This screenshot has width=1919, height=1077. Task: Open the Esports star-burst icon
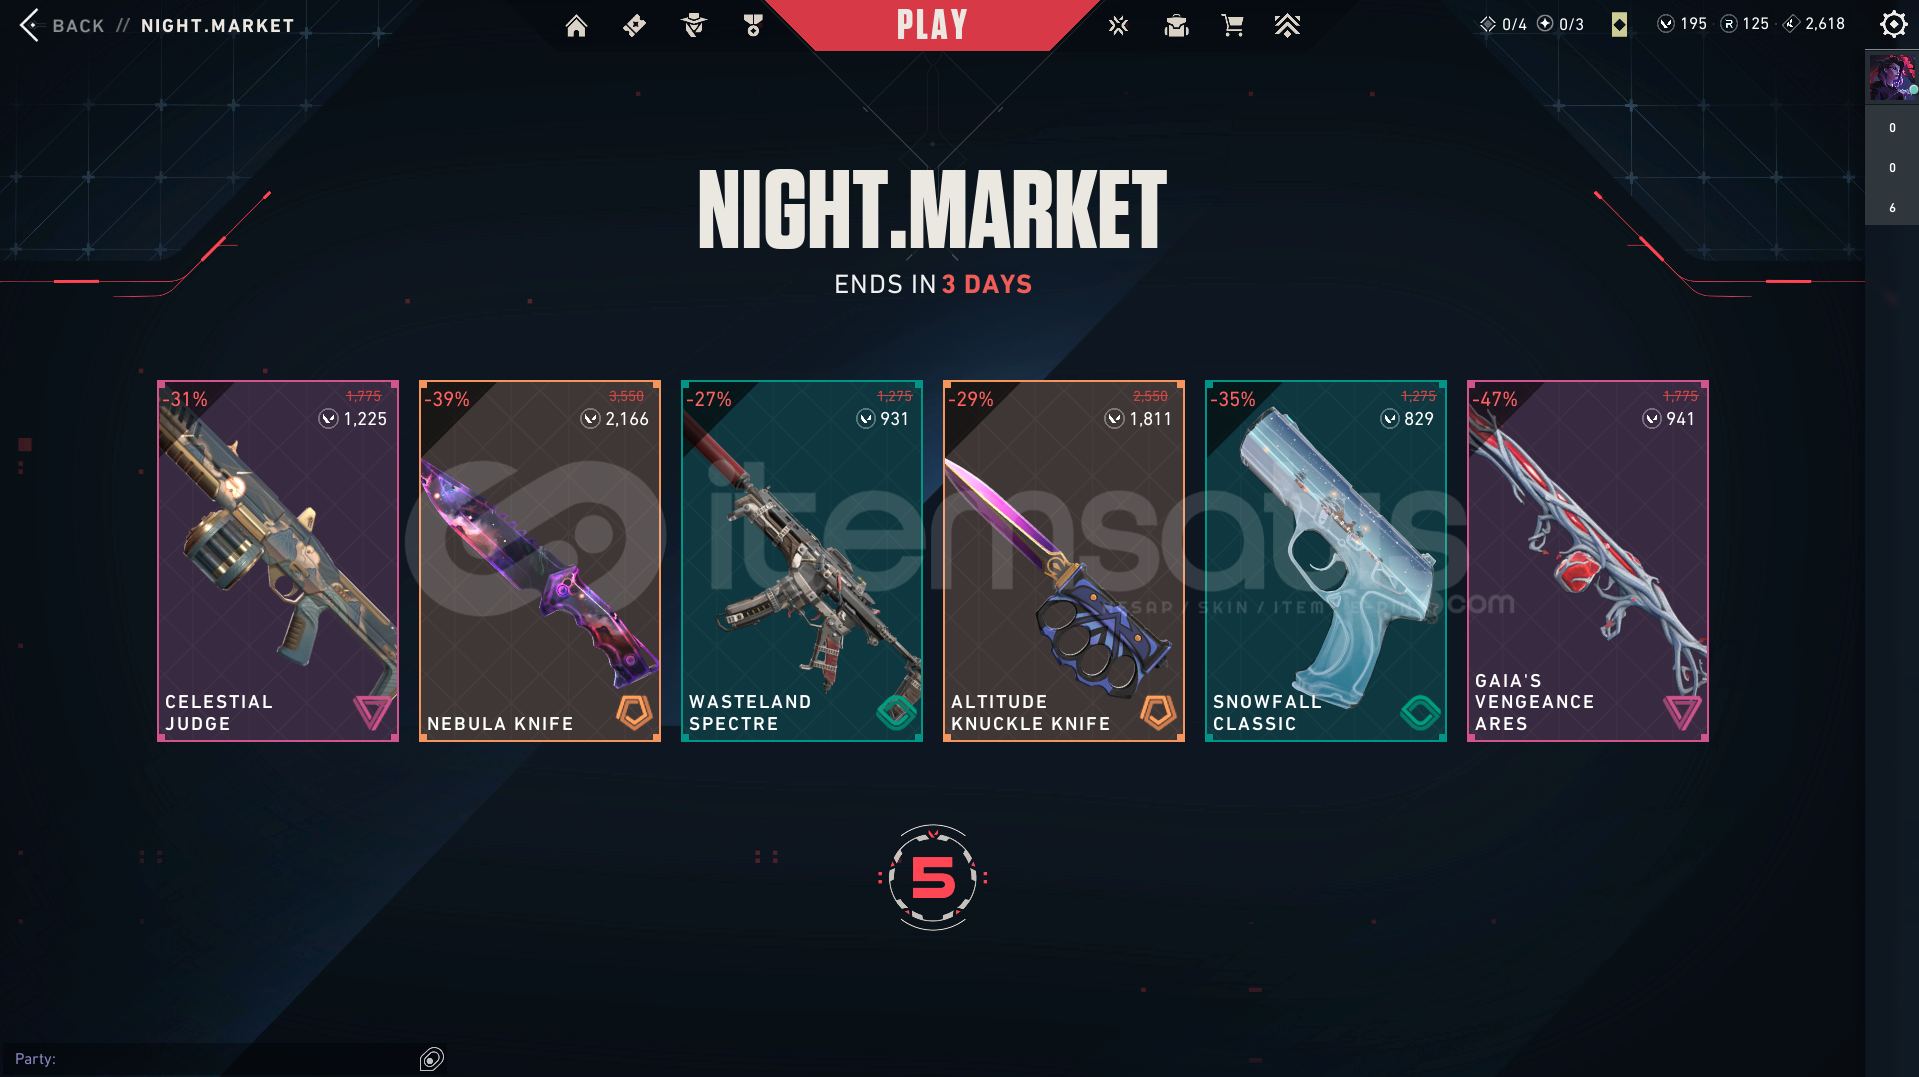1118,26
